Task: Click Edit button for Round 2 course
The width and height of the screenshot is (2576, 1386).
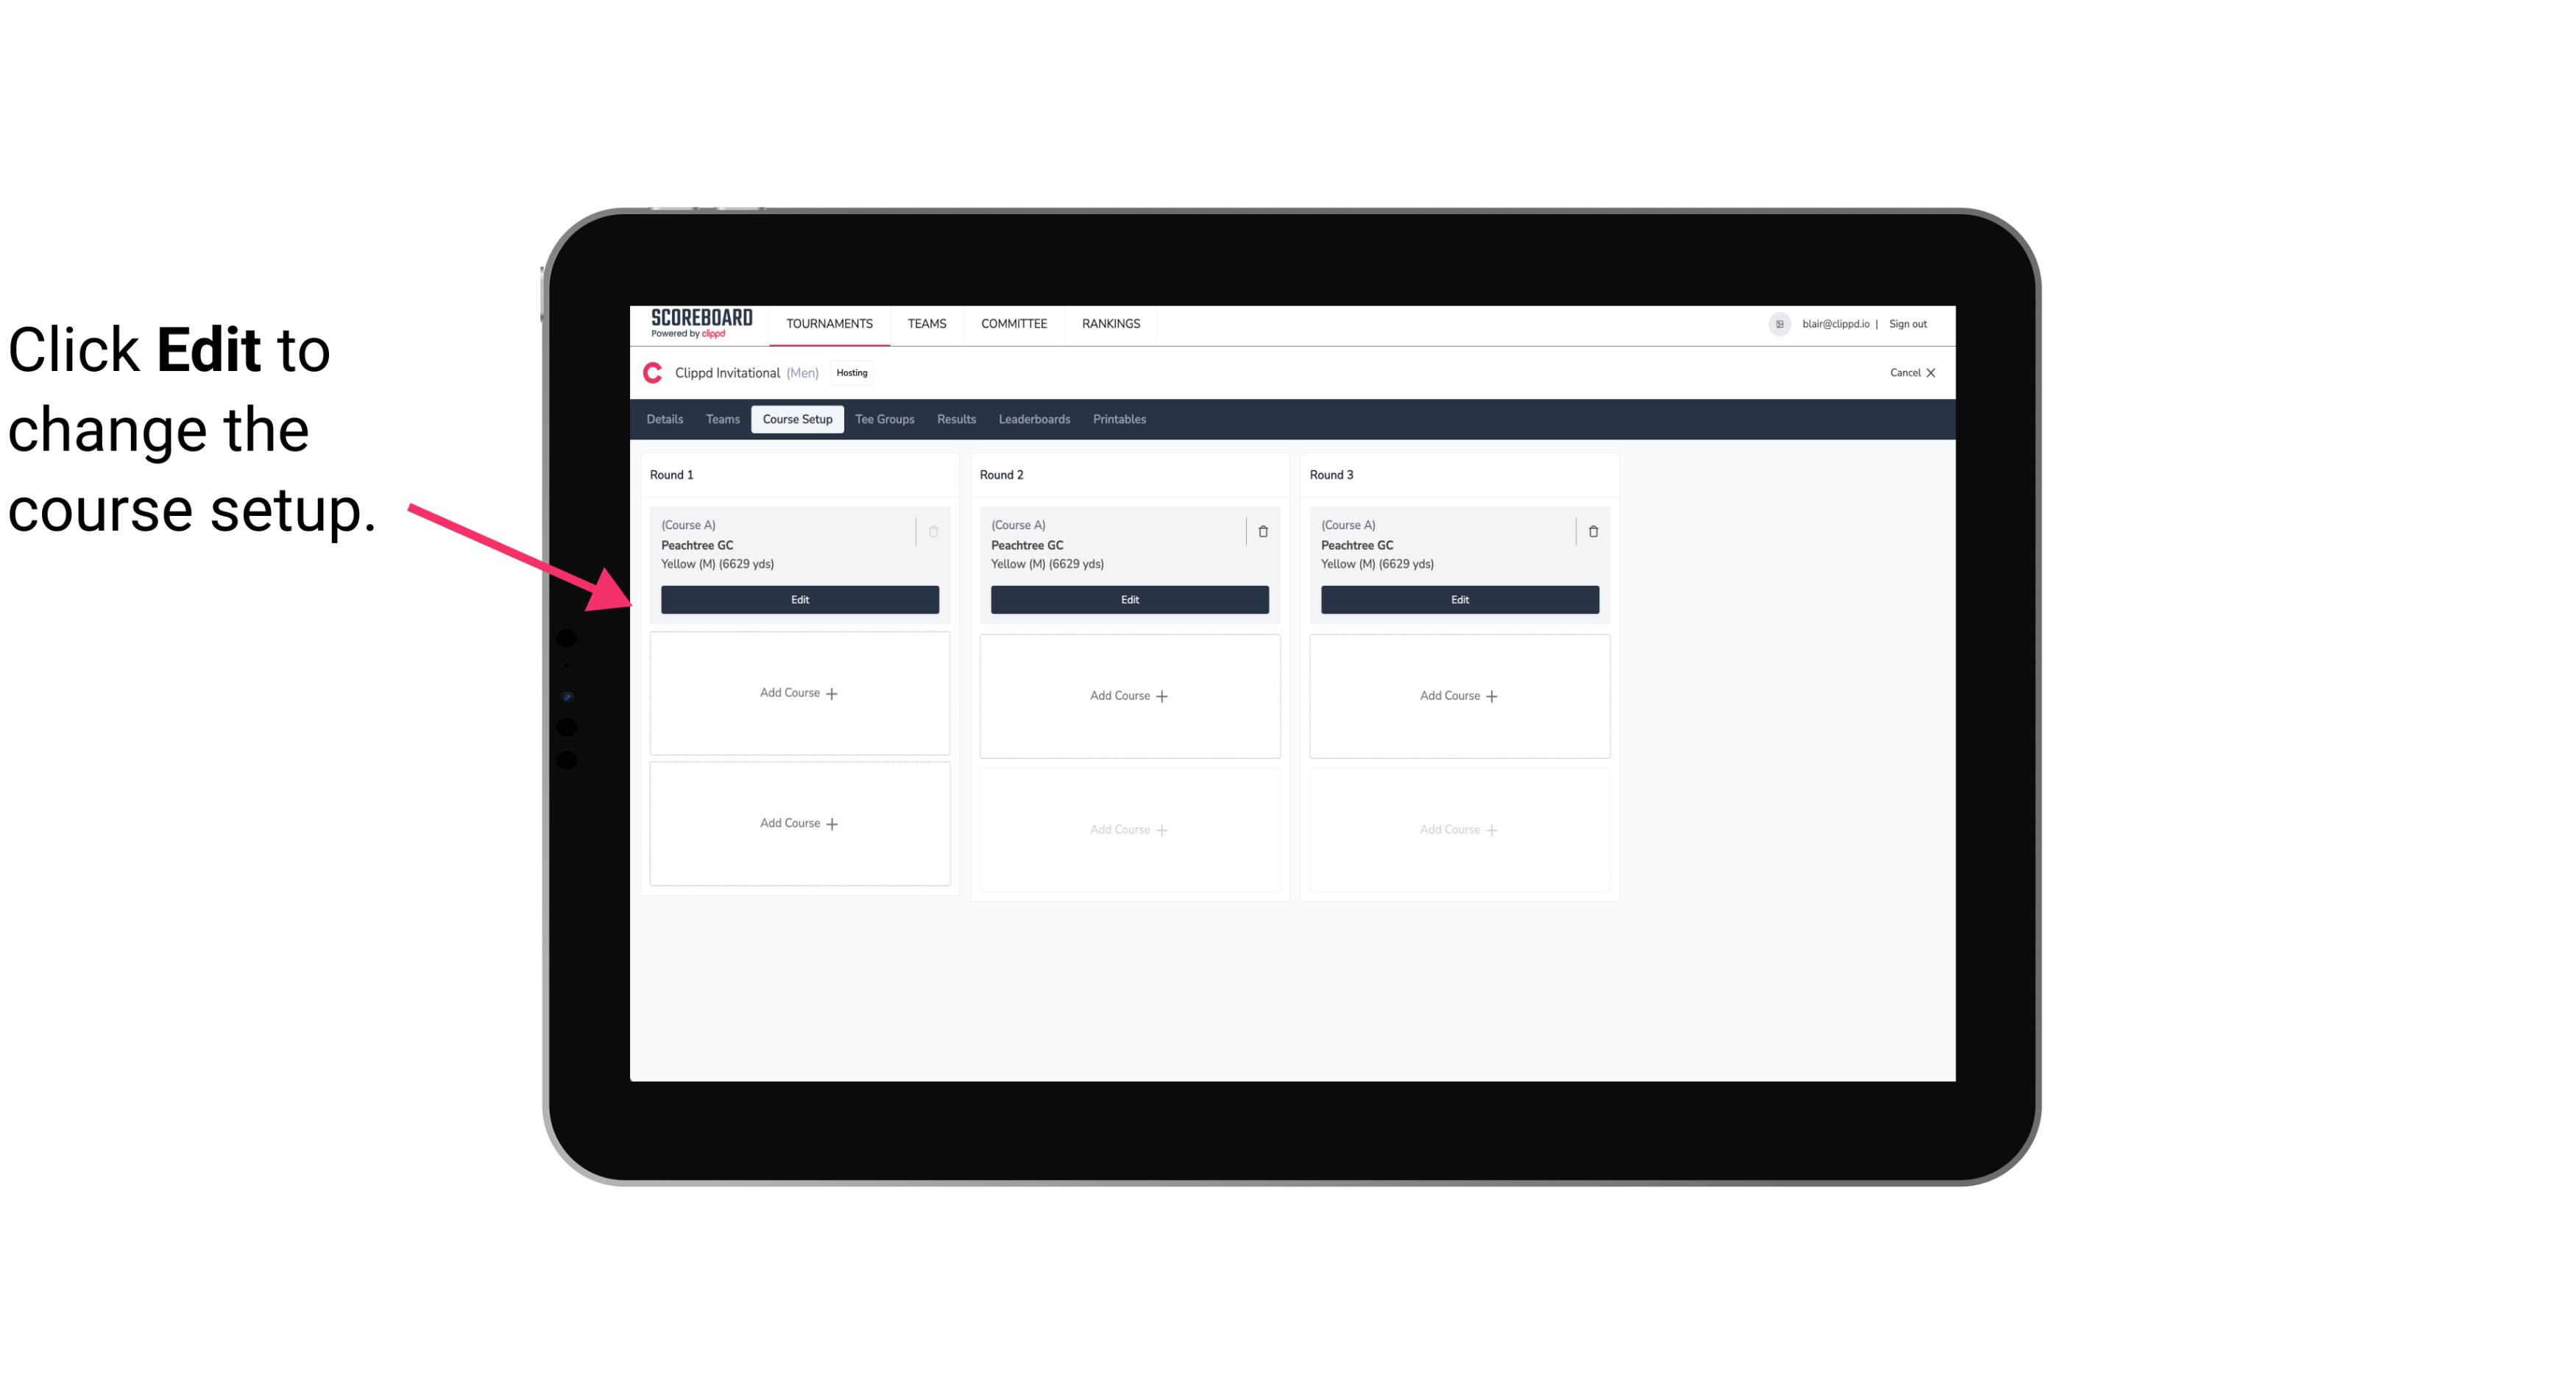Action: click(1129, 599)
